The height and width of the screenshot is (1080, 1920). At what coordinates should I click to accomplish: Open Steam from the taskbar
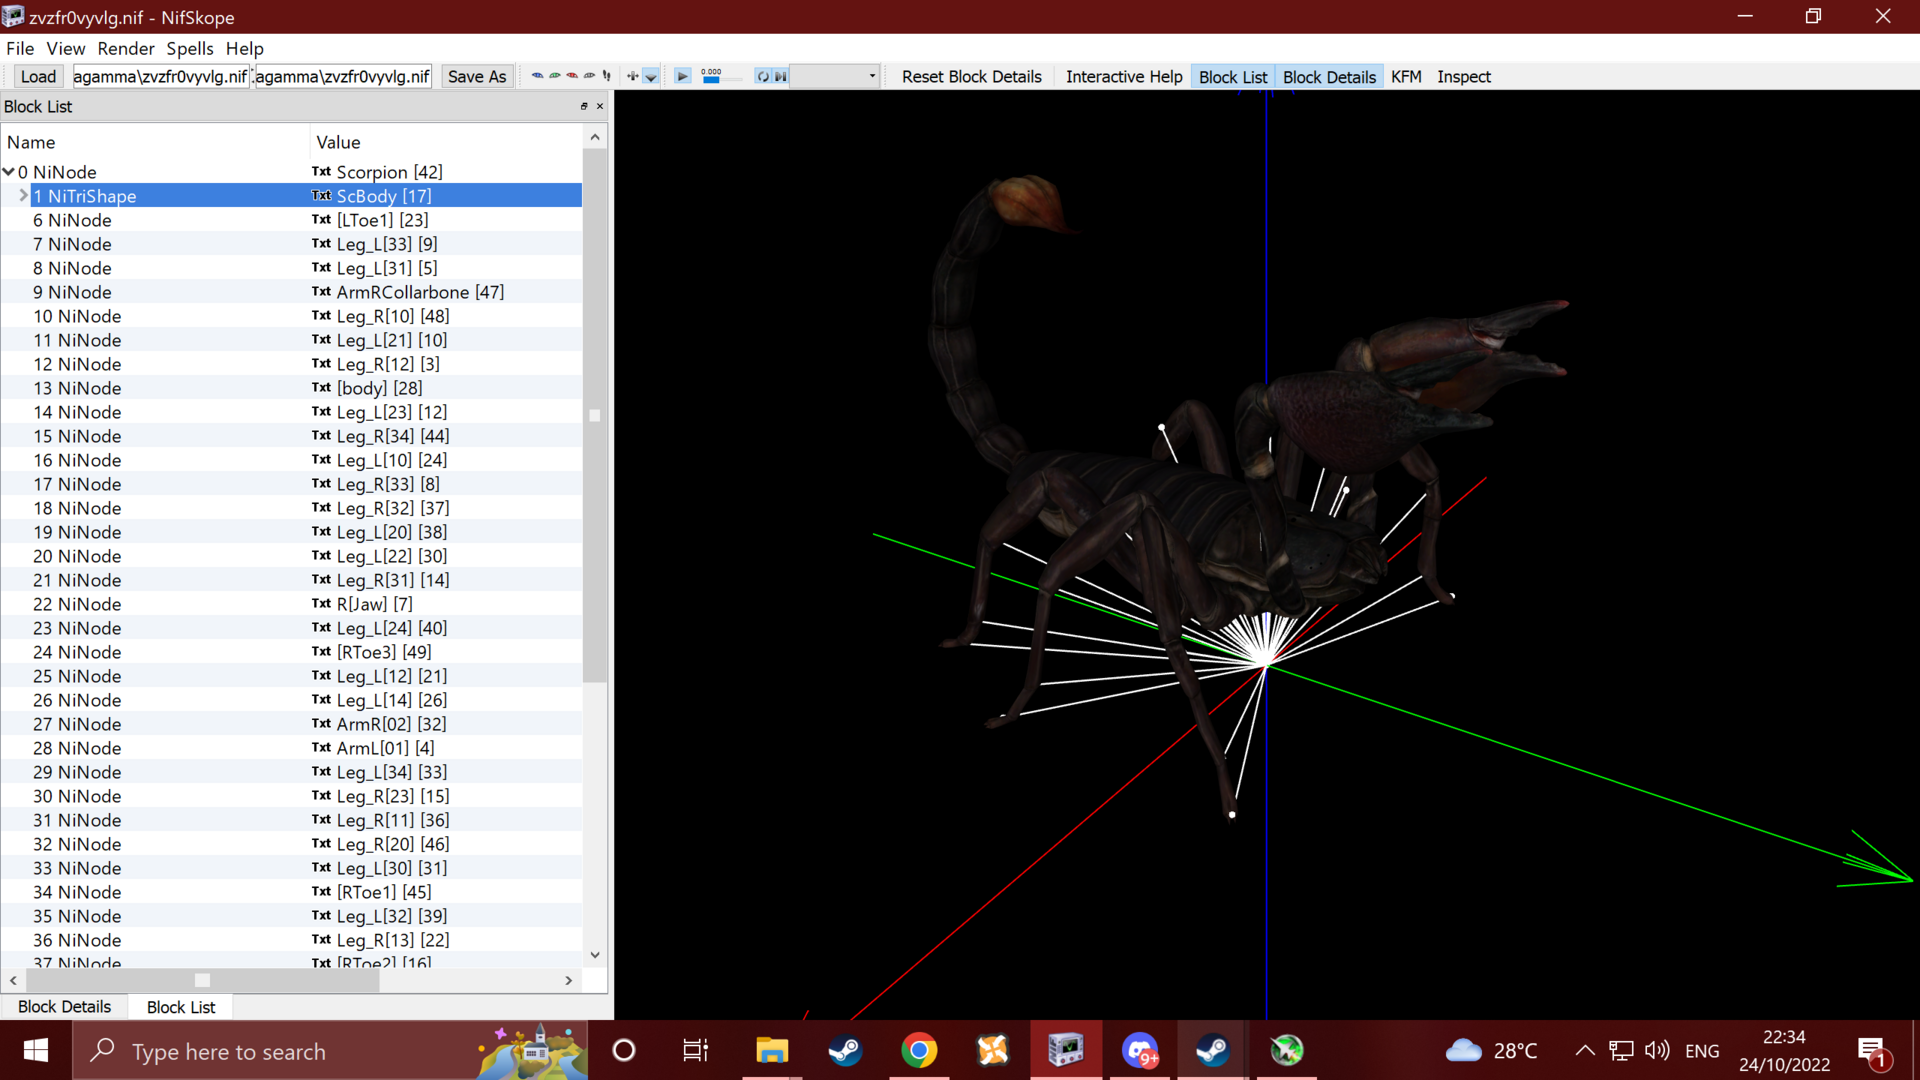click(x=845, y=1050)
